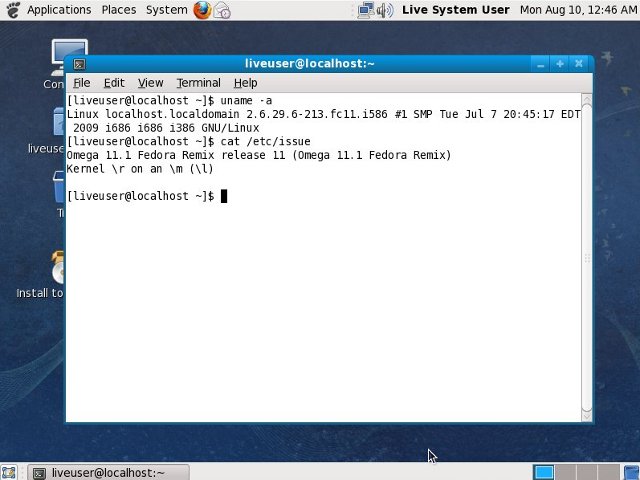This screenshot has height=480, width=640.
Task: Click the terminal prompt beside the cursor
Action: coord(140,196)
